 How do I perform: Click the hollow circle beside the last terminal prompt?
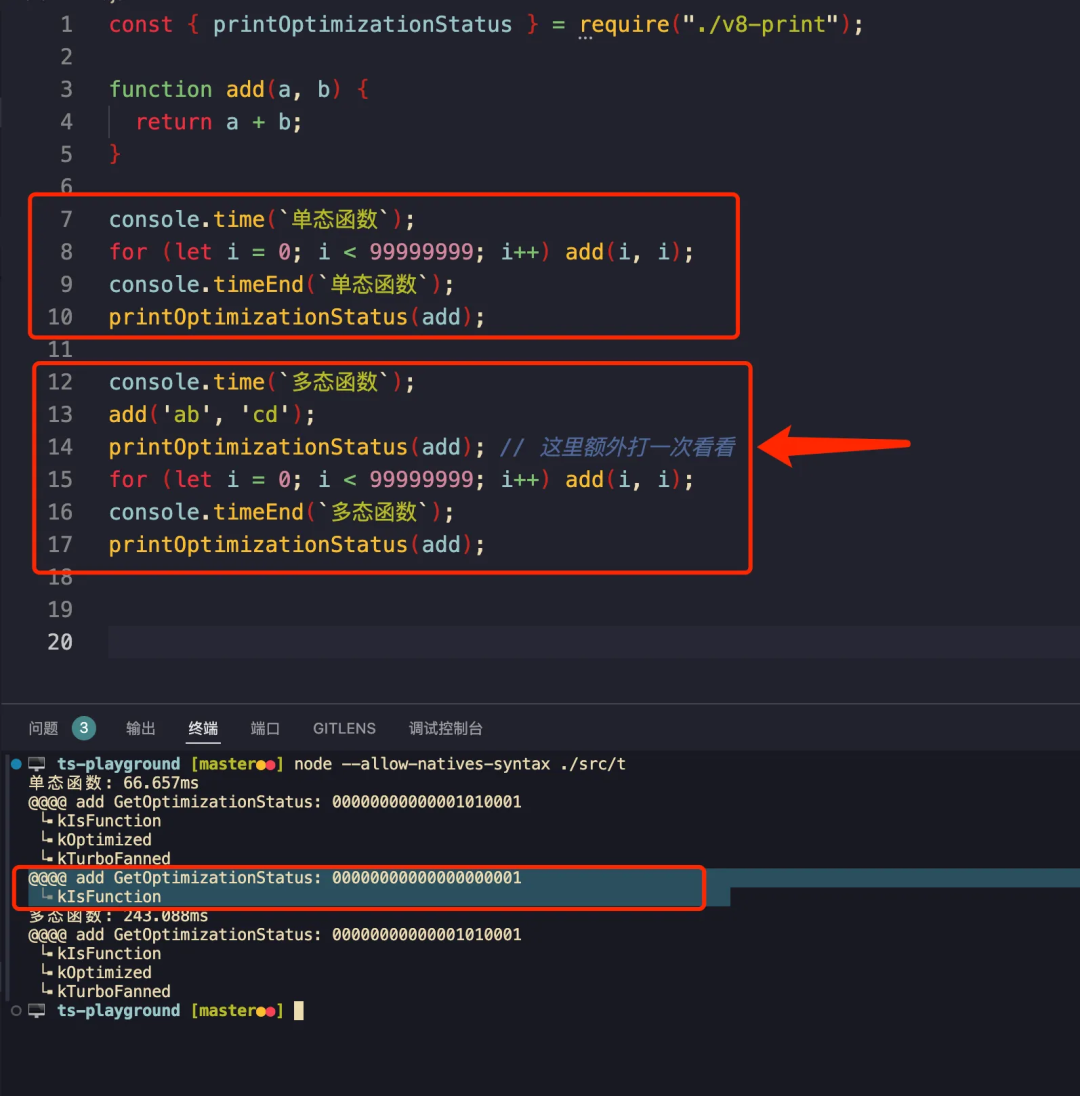pos(15,1011)
